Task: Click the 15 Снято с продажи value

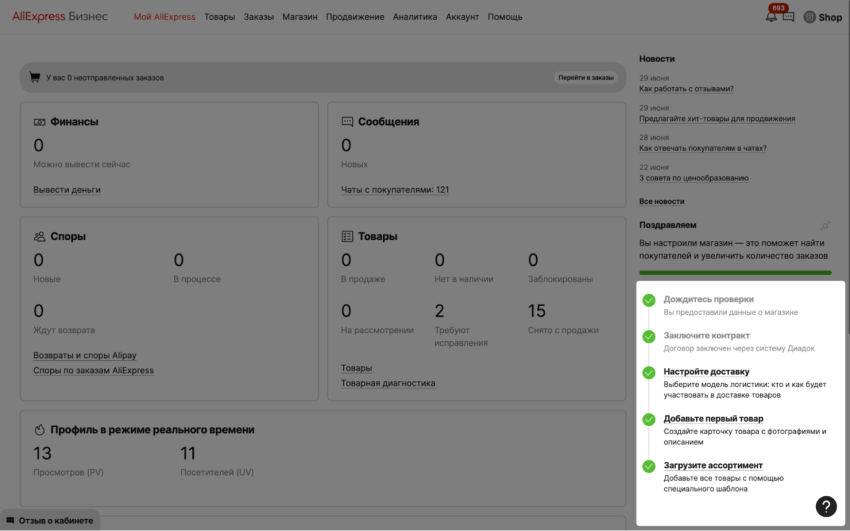Action: [537, 311]
